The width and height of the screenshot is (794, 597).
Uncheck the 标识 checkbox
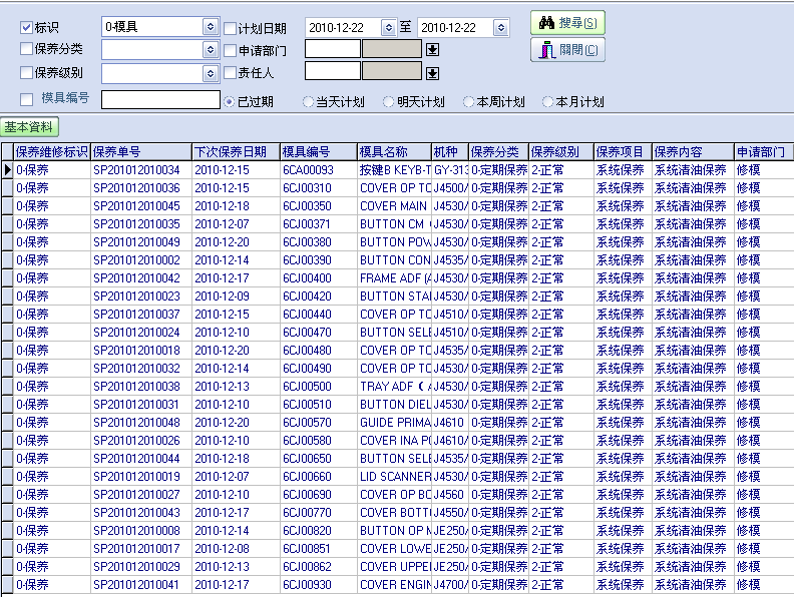[x=27, y=28]
